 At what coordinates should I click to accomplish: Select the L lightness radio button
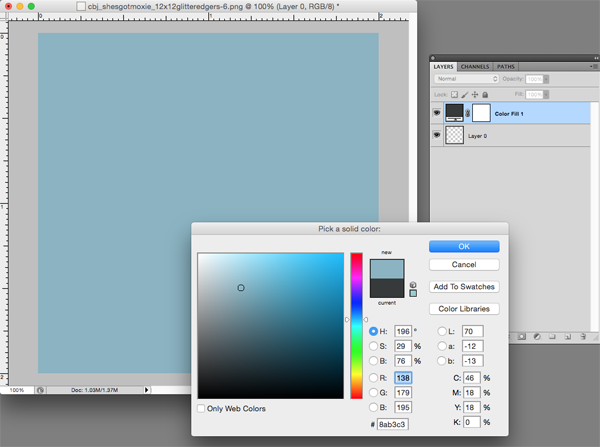pos(442,331)
